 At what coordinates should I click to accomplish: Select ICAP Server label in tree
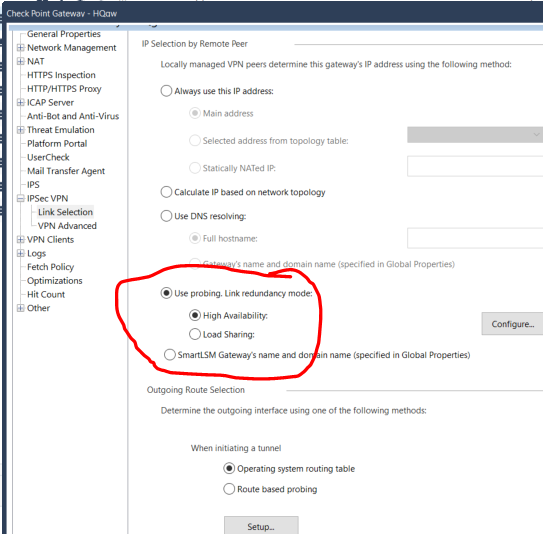(x=51, y=103)
